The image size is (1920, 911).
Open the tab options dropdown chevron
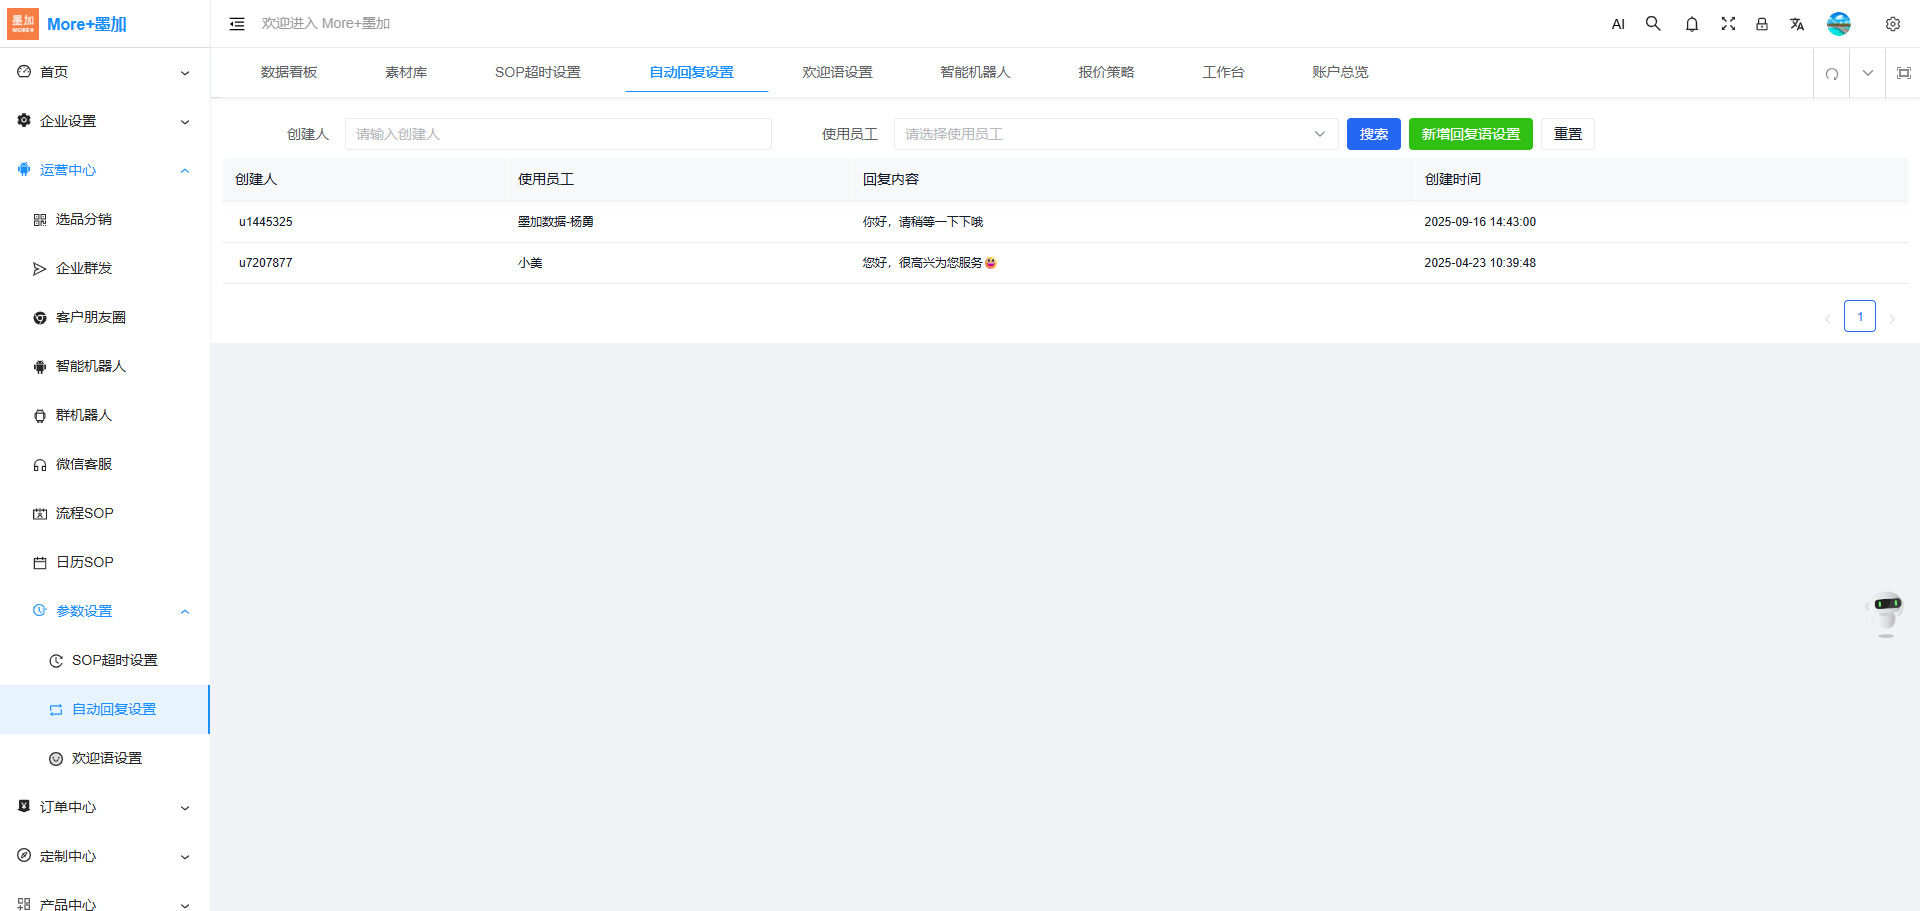pyautogui.click(x=1867, y=73)
